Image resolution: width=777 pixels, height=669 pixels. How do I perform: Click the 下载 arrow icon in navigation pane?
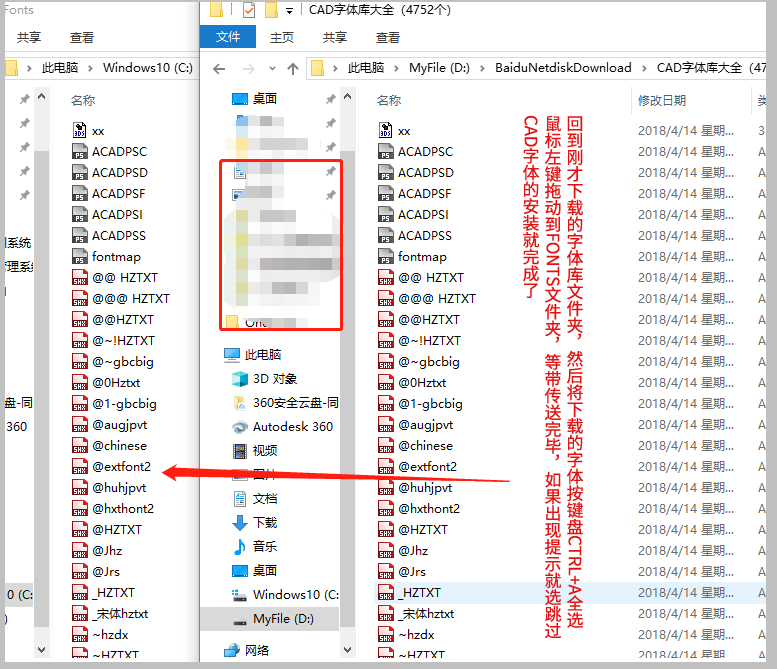click(240, 522)
